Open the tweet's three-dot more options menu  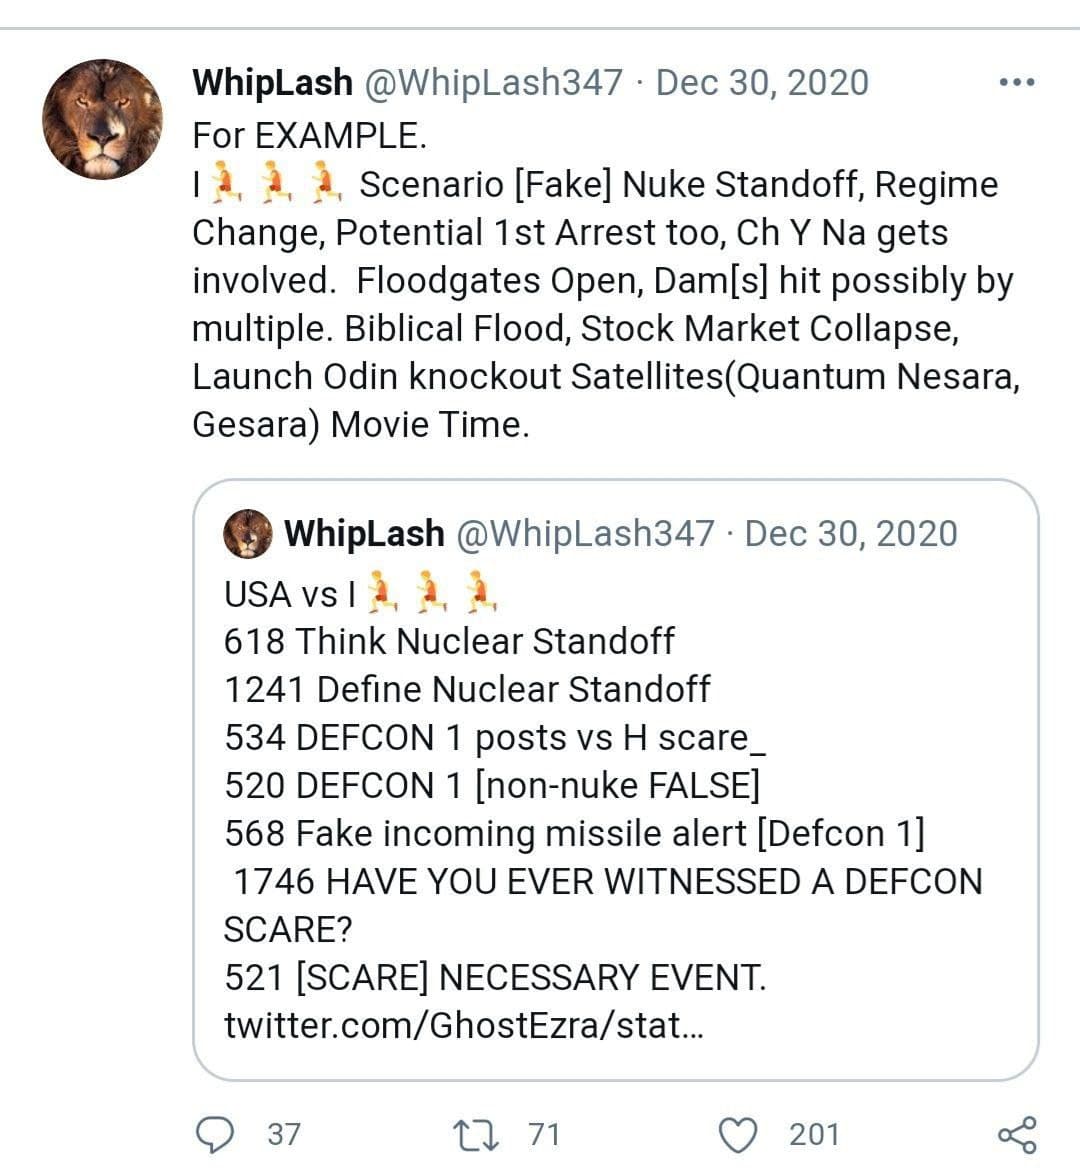1017,82
